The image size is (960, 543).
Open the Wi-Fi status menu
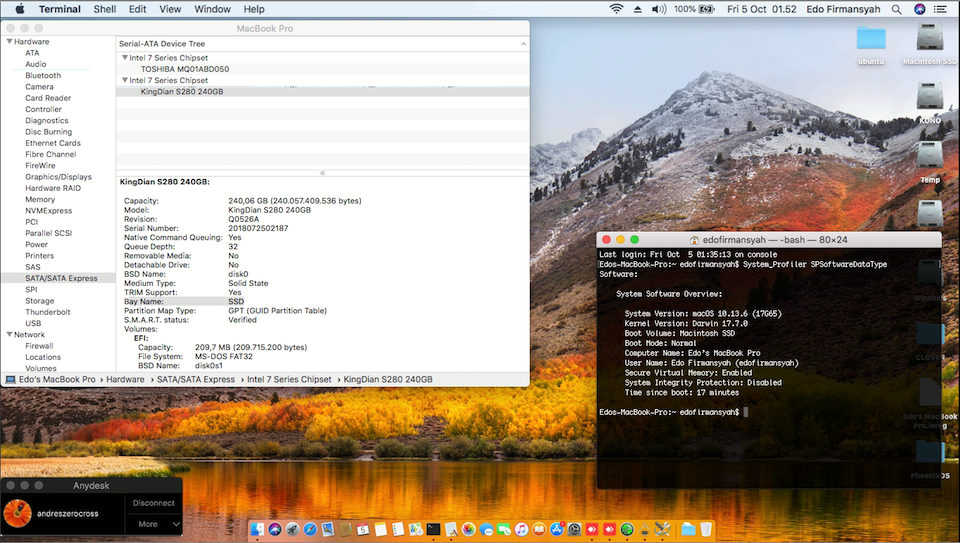click(x=616, y=9)
